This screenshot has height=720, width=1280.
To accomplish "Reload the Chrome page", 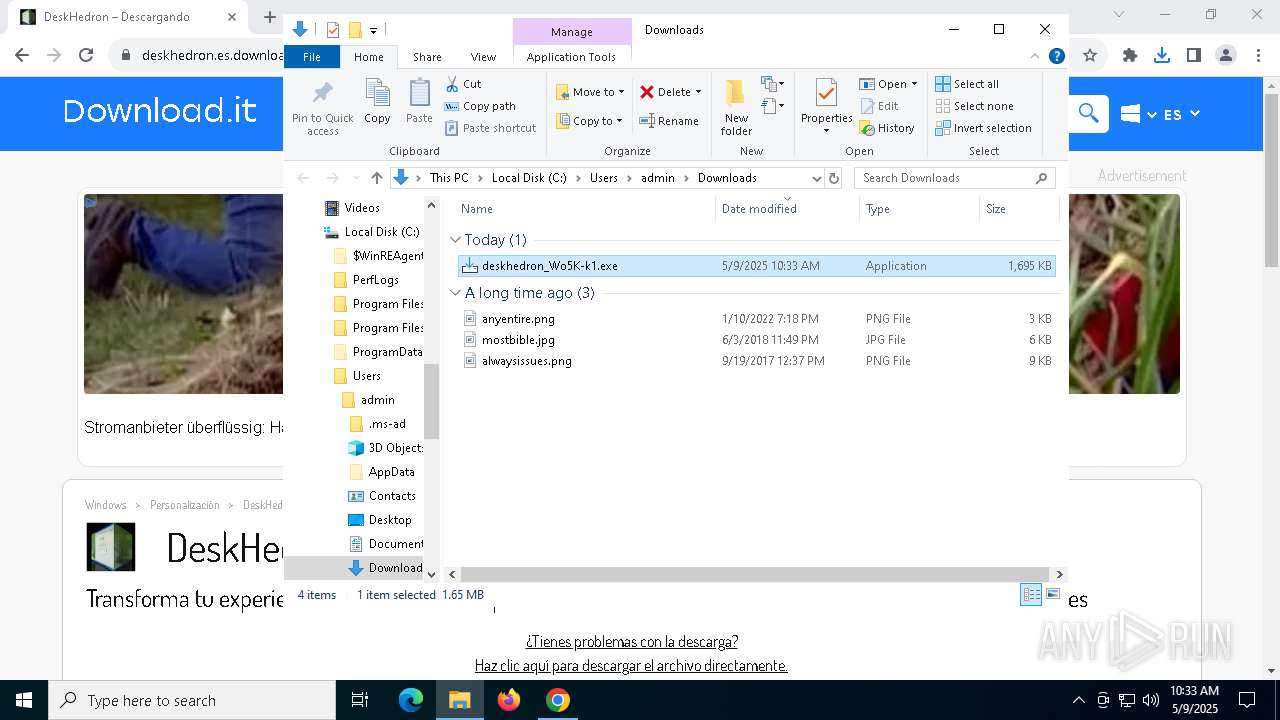I will [x=86, y=55].
